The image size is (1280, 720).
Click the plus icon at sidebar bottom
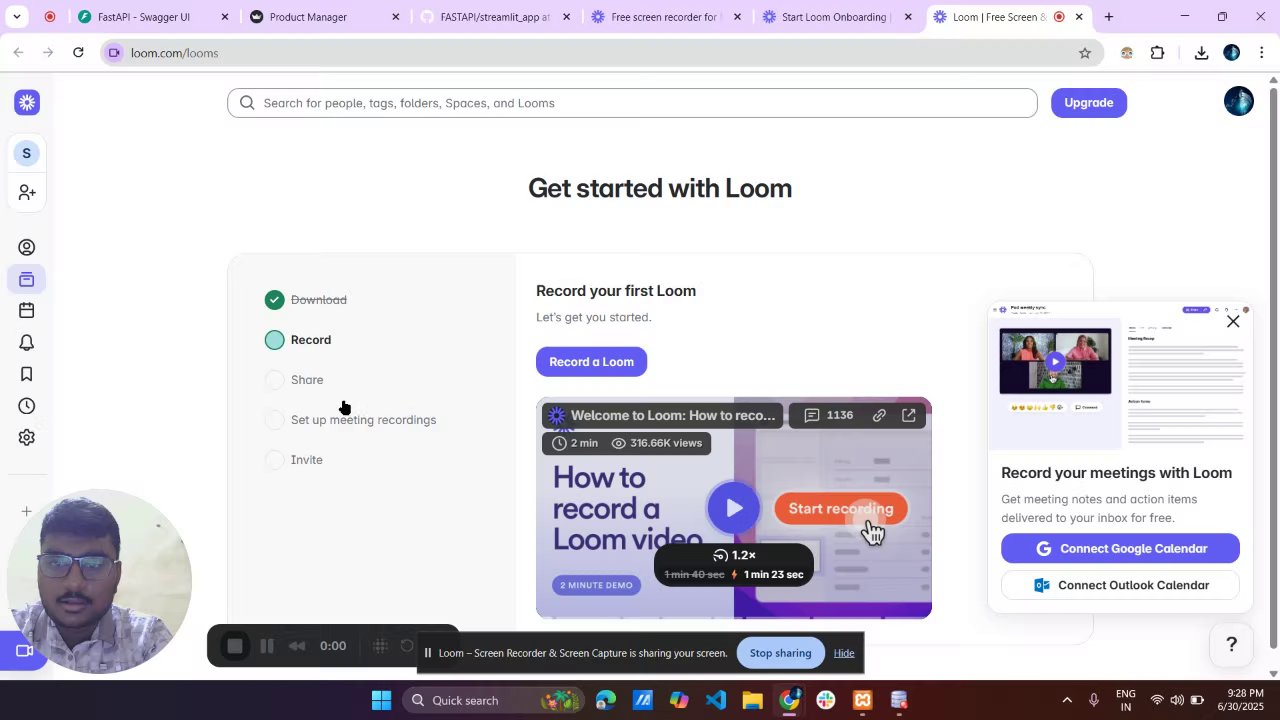tap(27, 511)
